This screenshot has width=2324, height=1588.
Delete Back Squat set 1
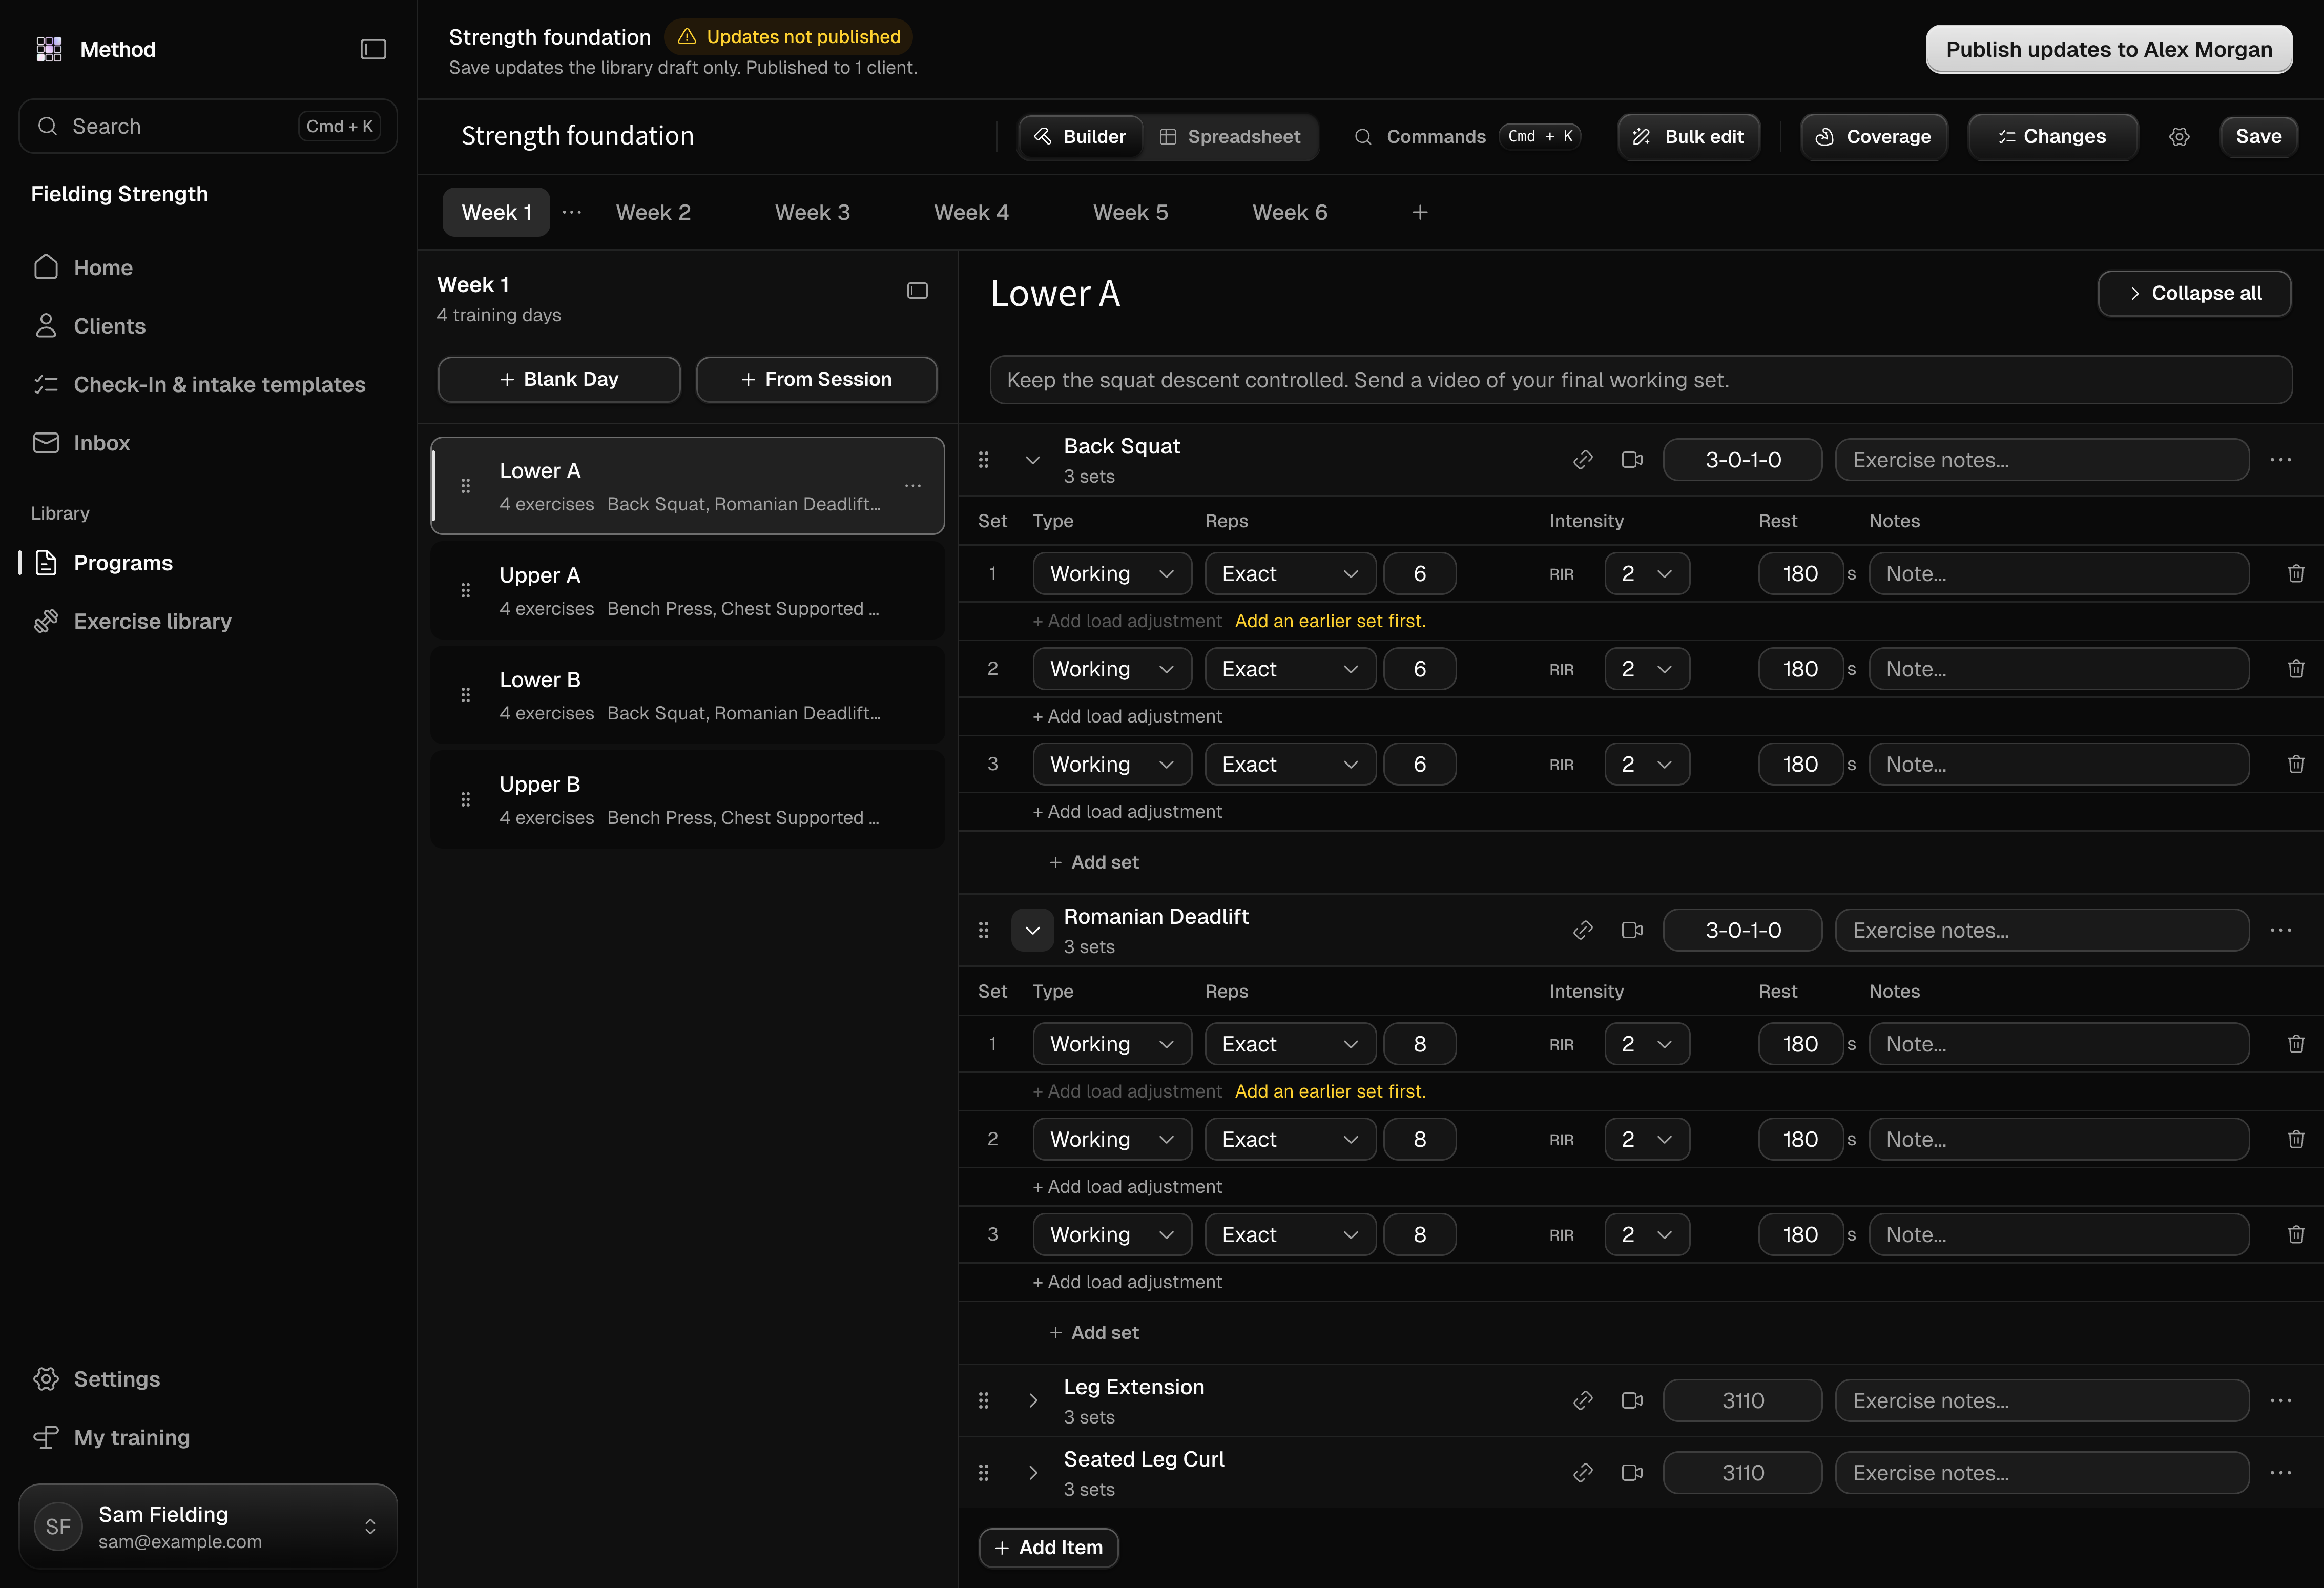point(2295,574)
